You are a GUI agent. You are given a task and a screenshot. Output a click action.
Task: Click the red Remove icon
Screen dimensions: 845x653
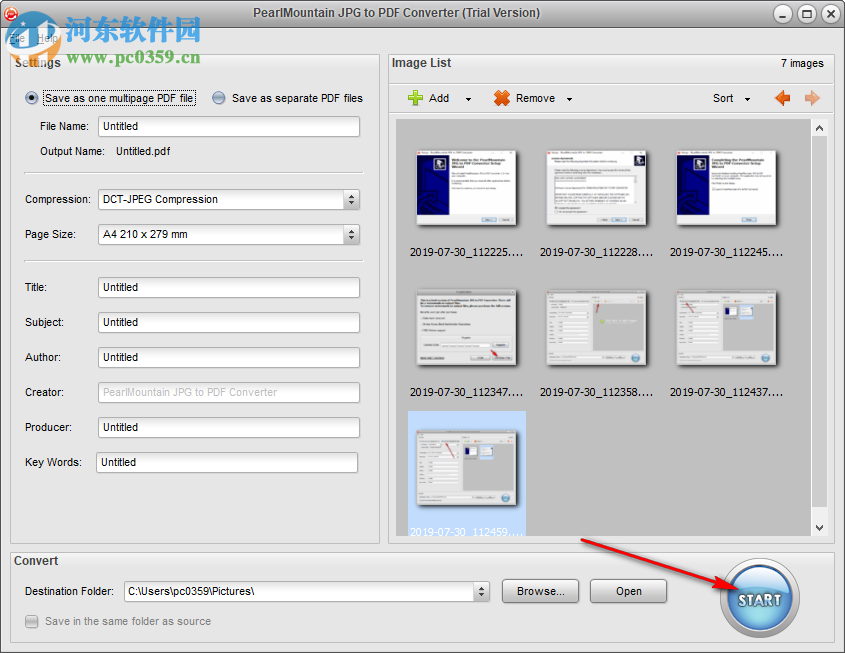point(500,98)
